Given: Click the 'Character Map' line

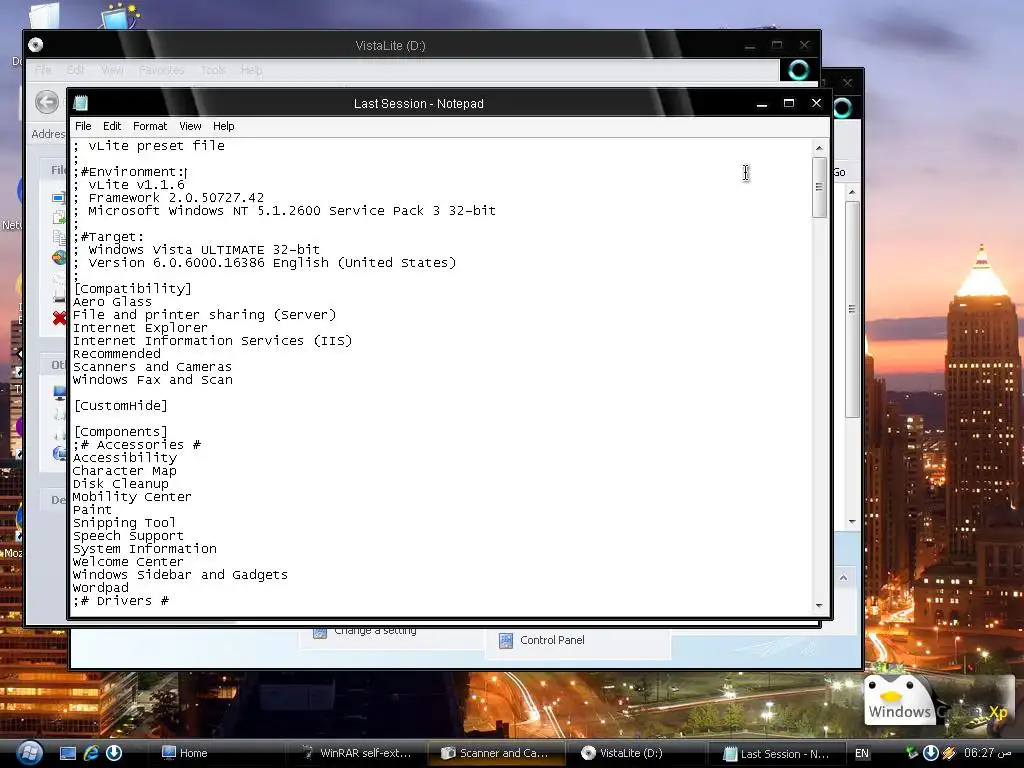Looking at the screenshot, I should 125,471.
